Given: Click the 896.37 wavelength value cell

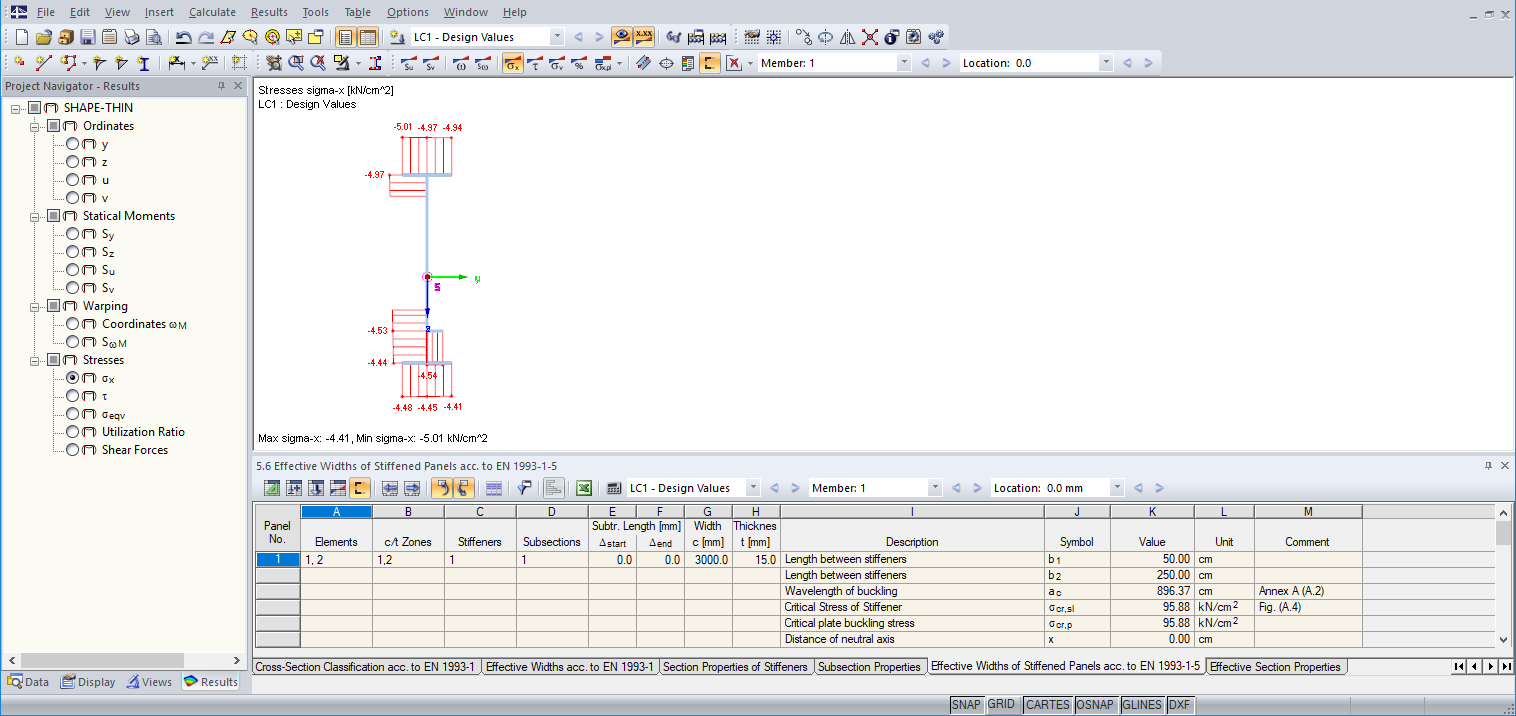Looking at the screenshot, I should 1152,591.
